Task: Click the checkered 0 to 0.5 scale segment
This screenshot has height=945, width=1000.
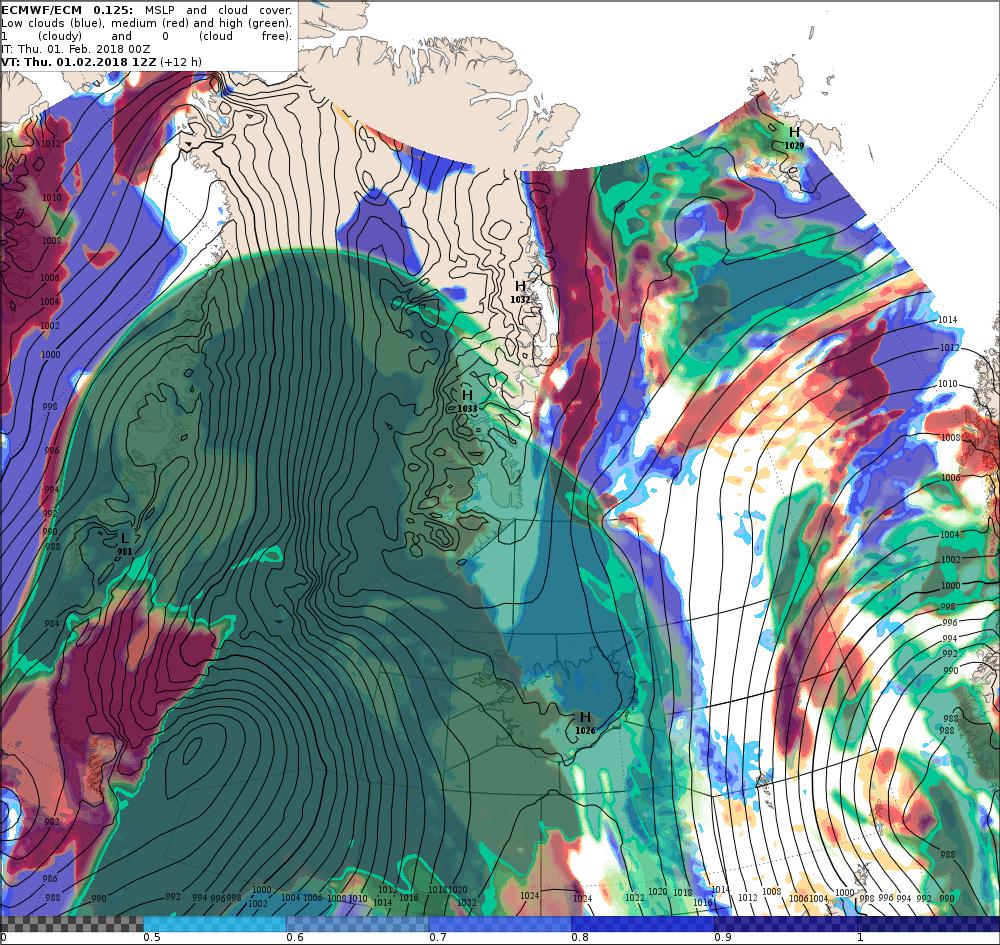Action: [71, 924]
